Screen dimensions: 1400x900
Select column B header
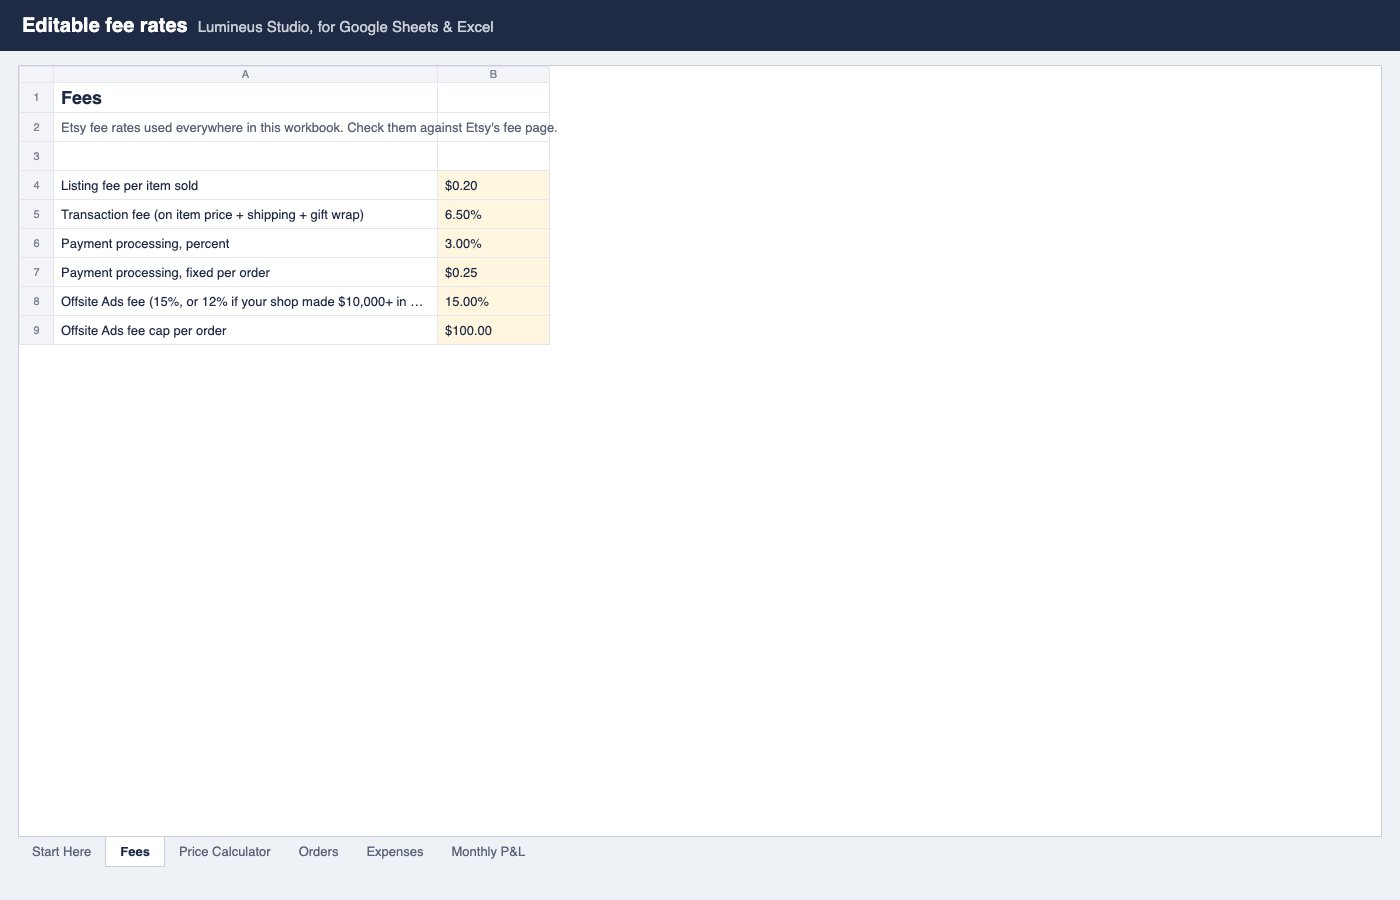point(493,75)
